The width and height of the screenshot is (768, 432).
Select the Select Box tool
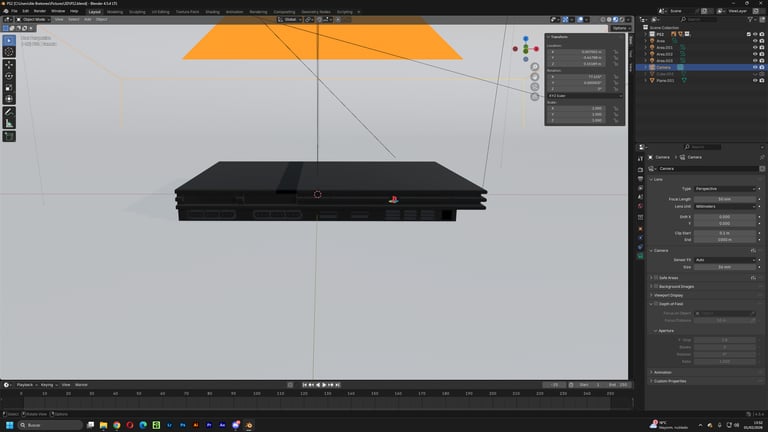(x=9, y=41)
